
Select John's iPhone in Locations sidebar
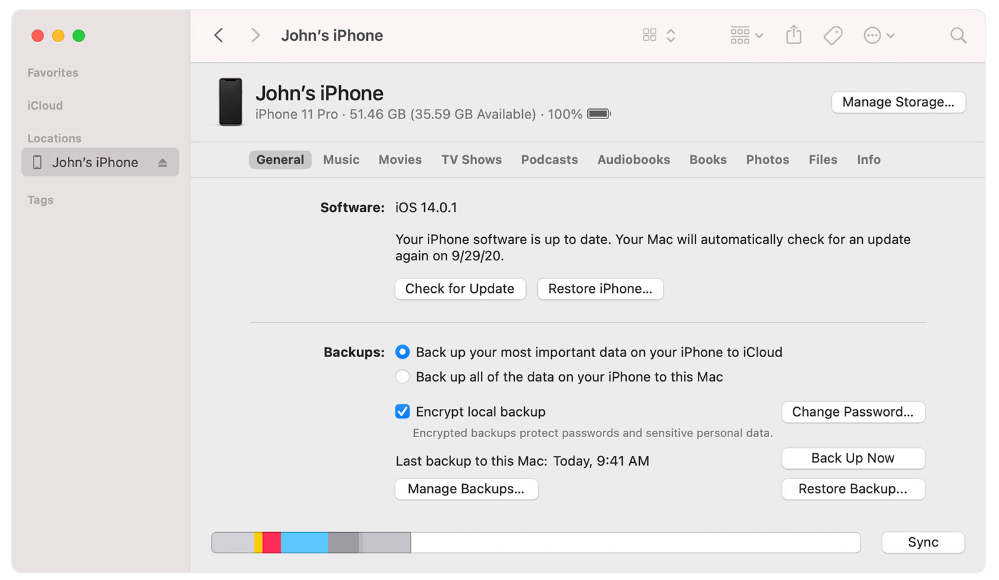point(100,162)
